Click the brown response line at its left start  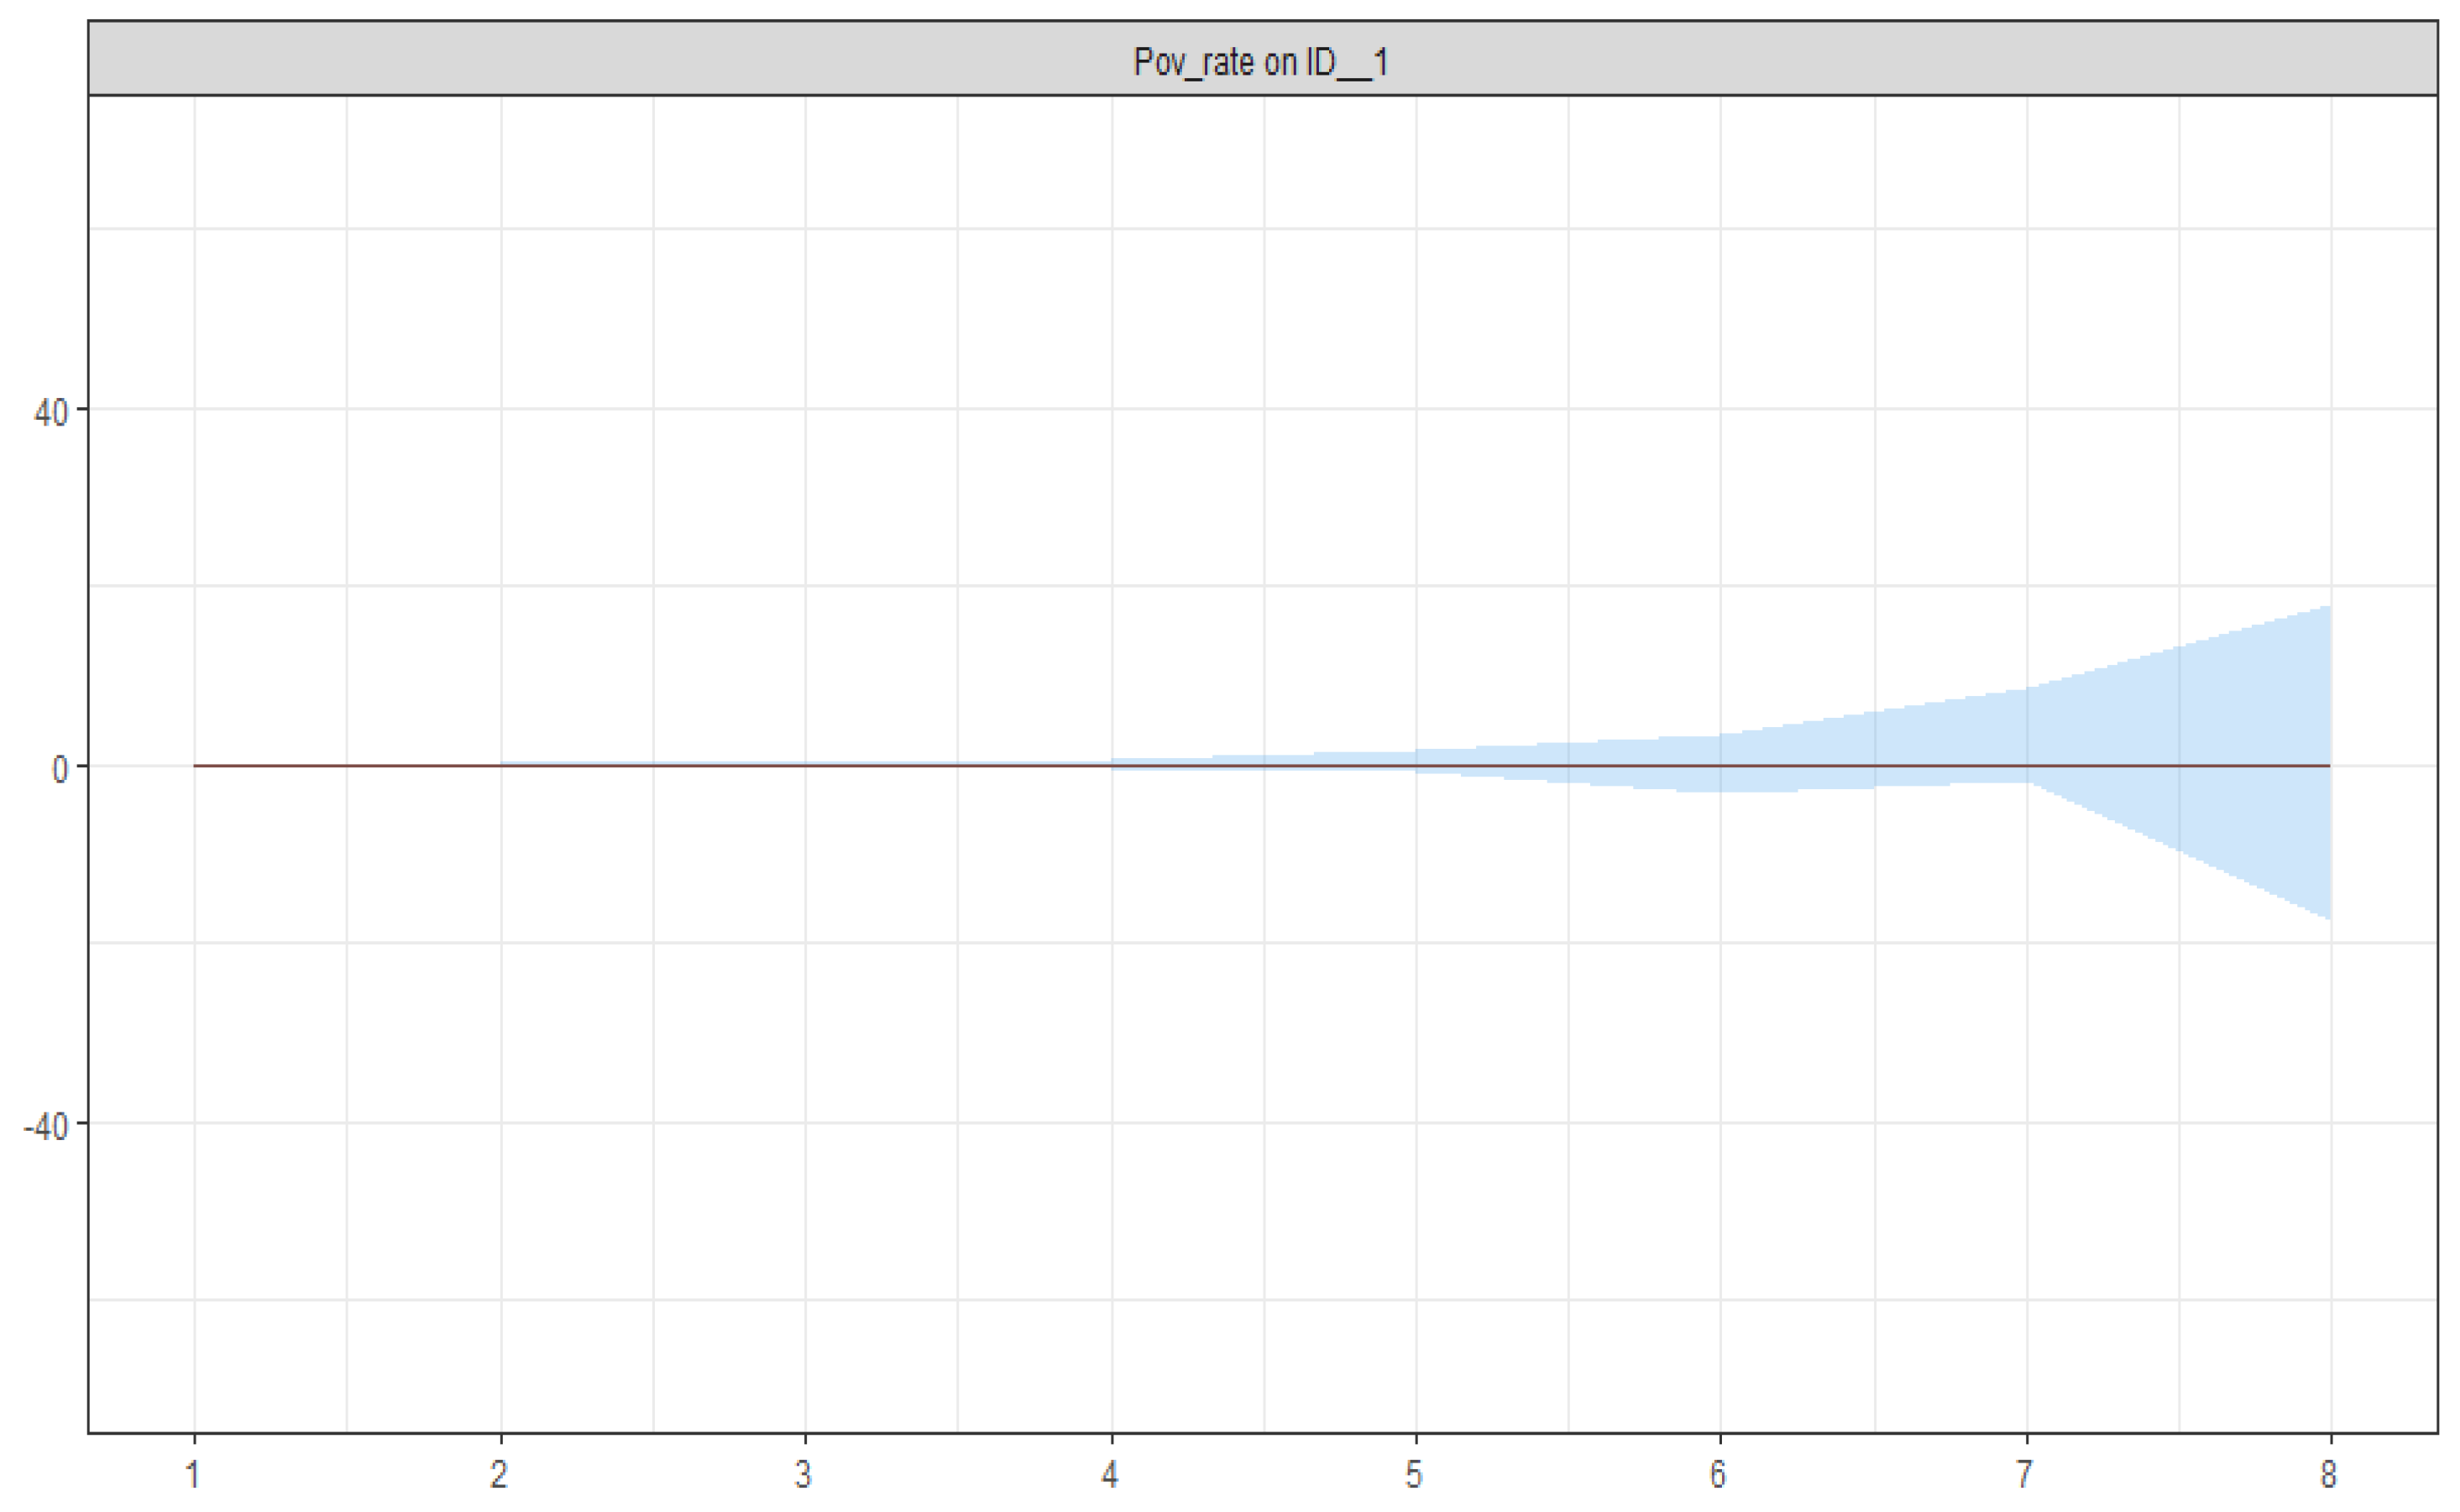[197, 766]
